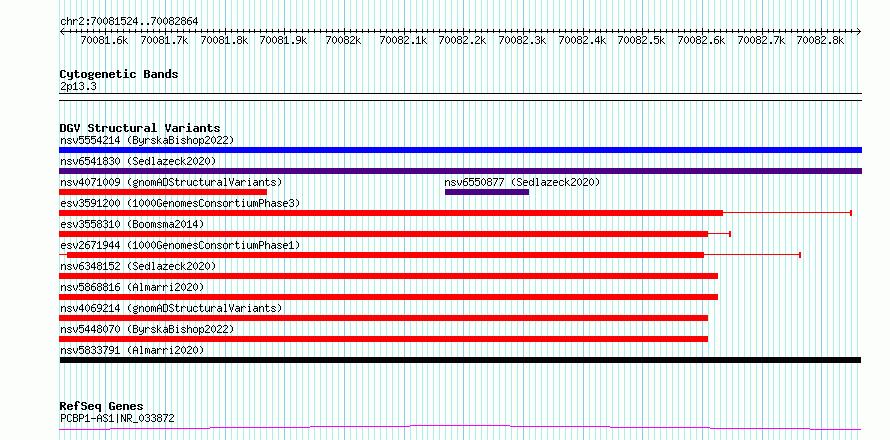The width and height of the screenshot is (890, 440).
Task: Click the 70082.8k ruler tick label
Action: [x=820, y=40]
